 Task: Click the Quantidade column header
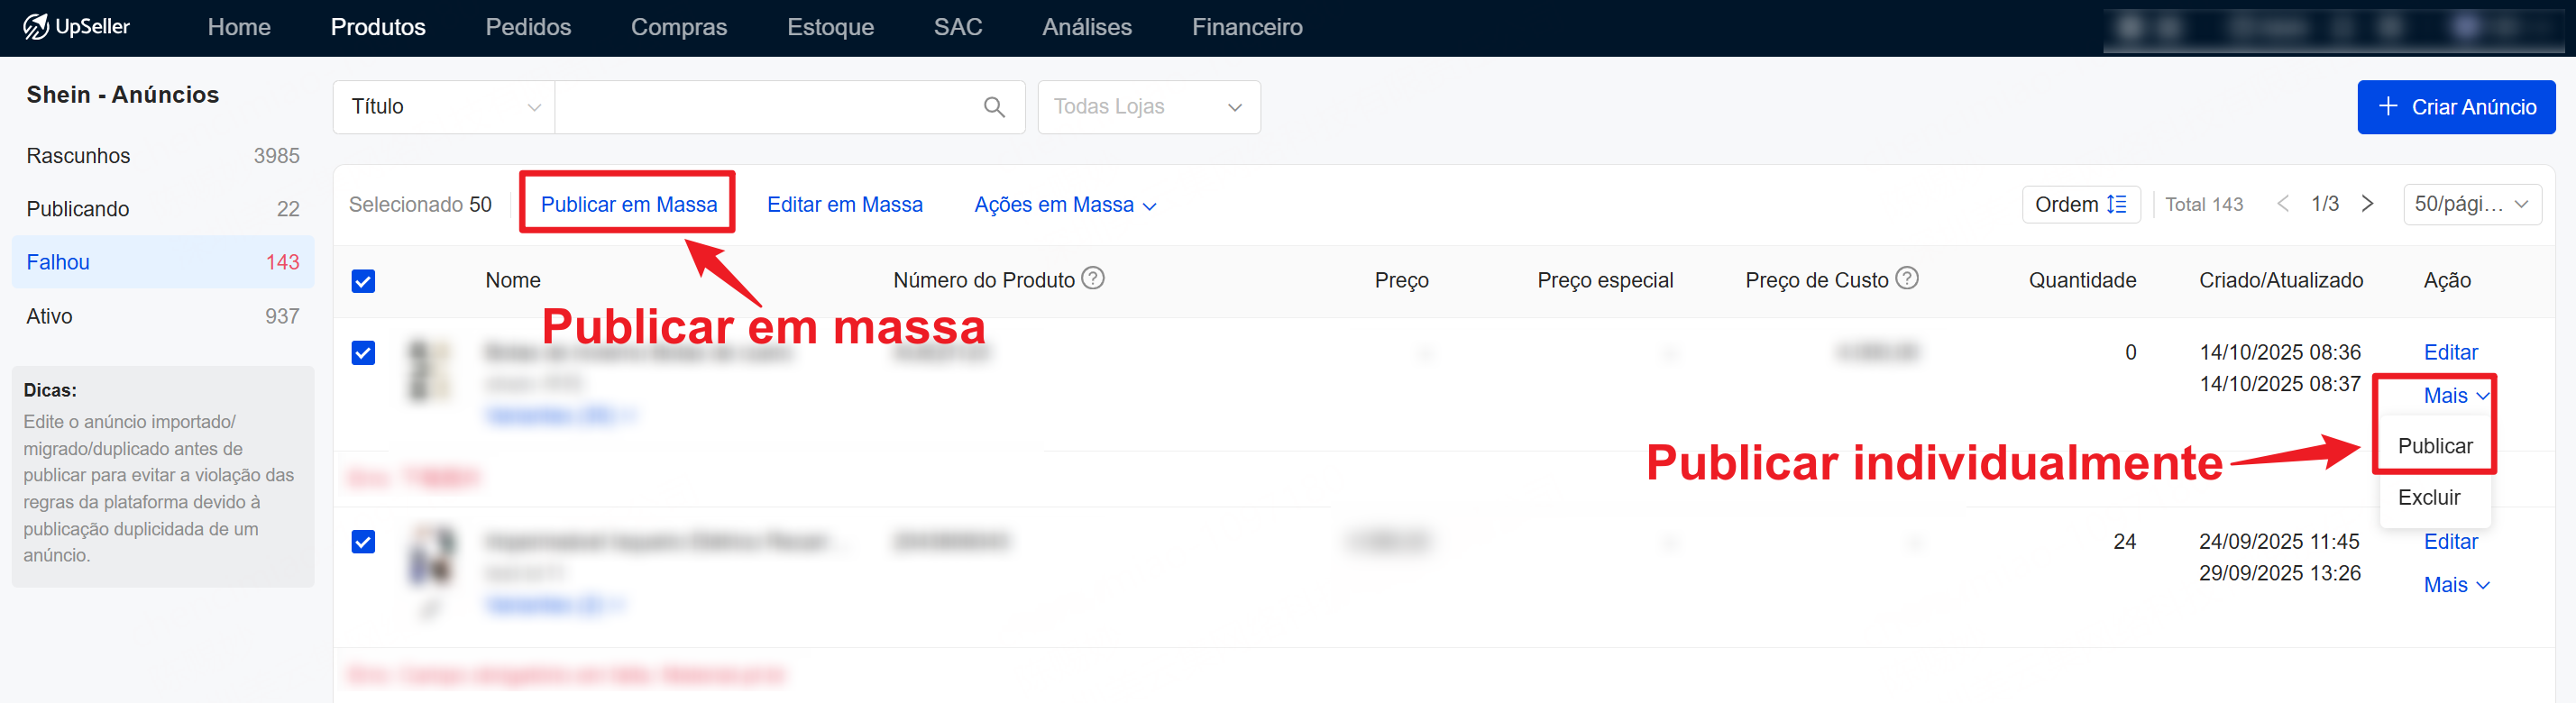pyautogui.click(x=2082, y=281)
